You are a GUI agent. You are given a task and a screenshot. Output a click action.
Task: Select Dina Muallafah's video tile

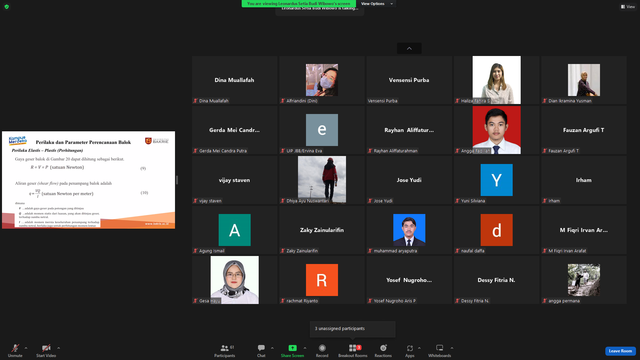(235, 80)
